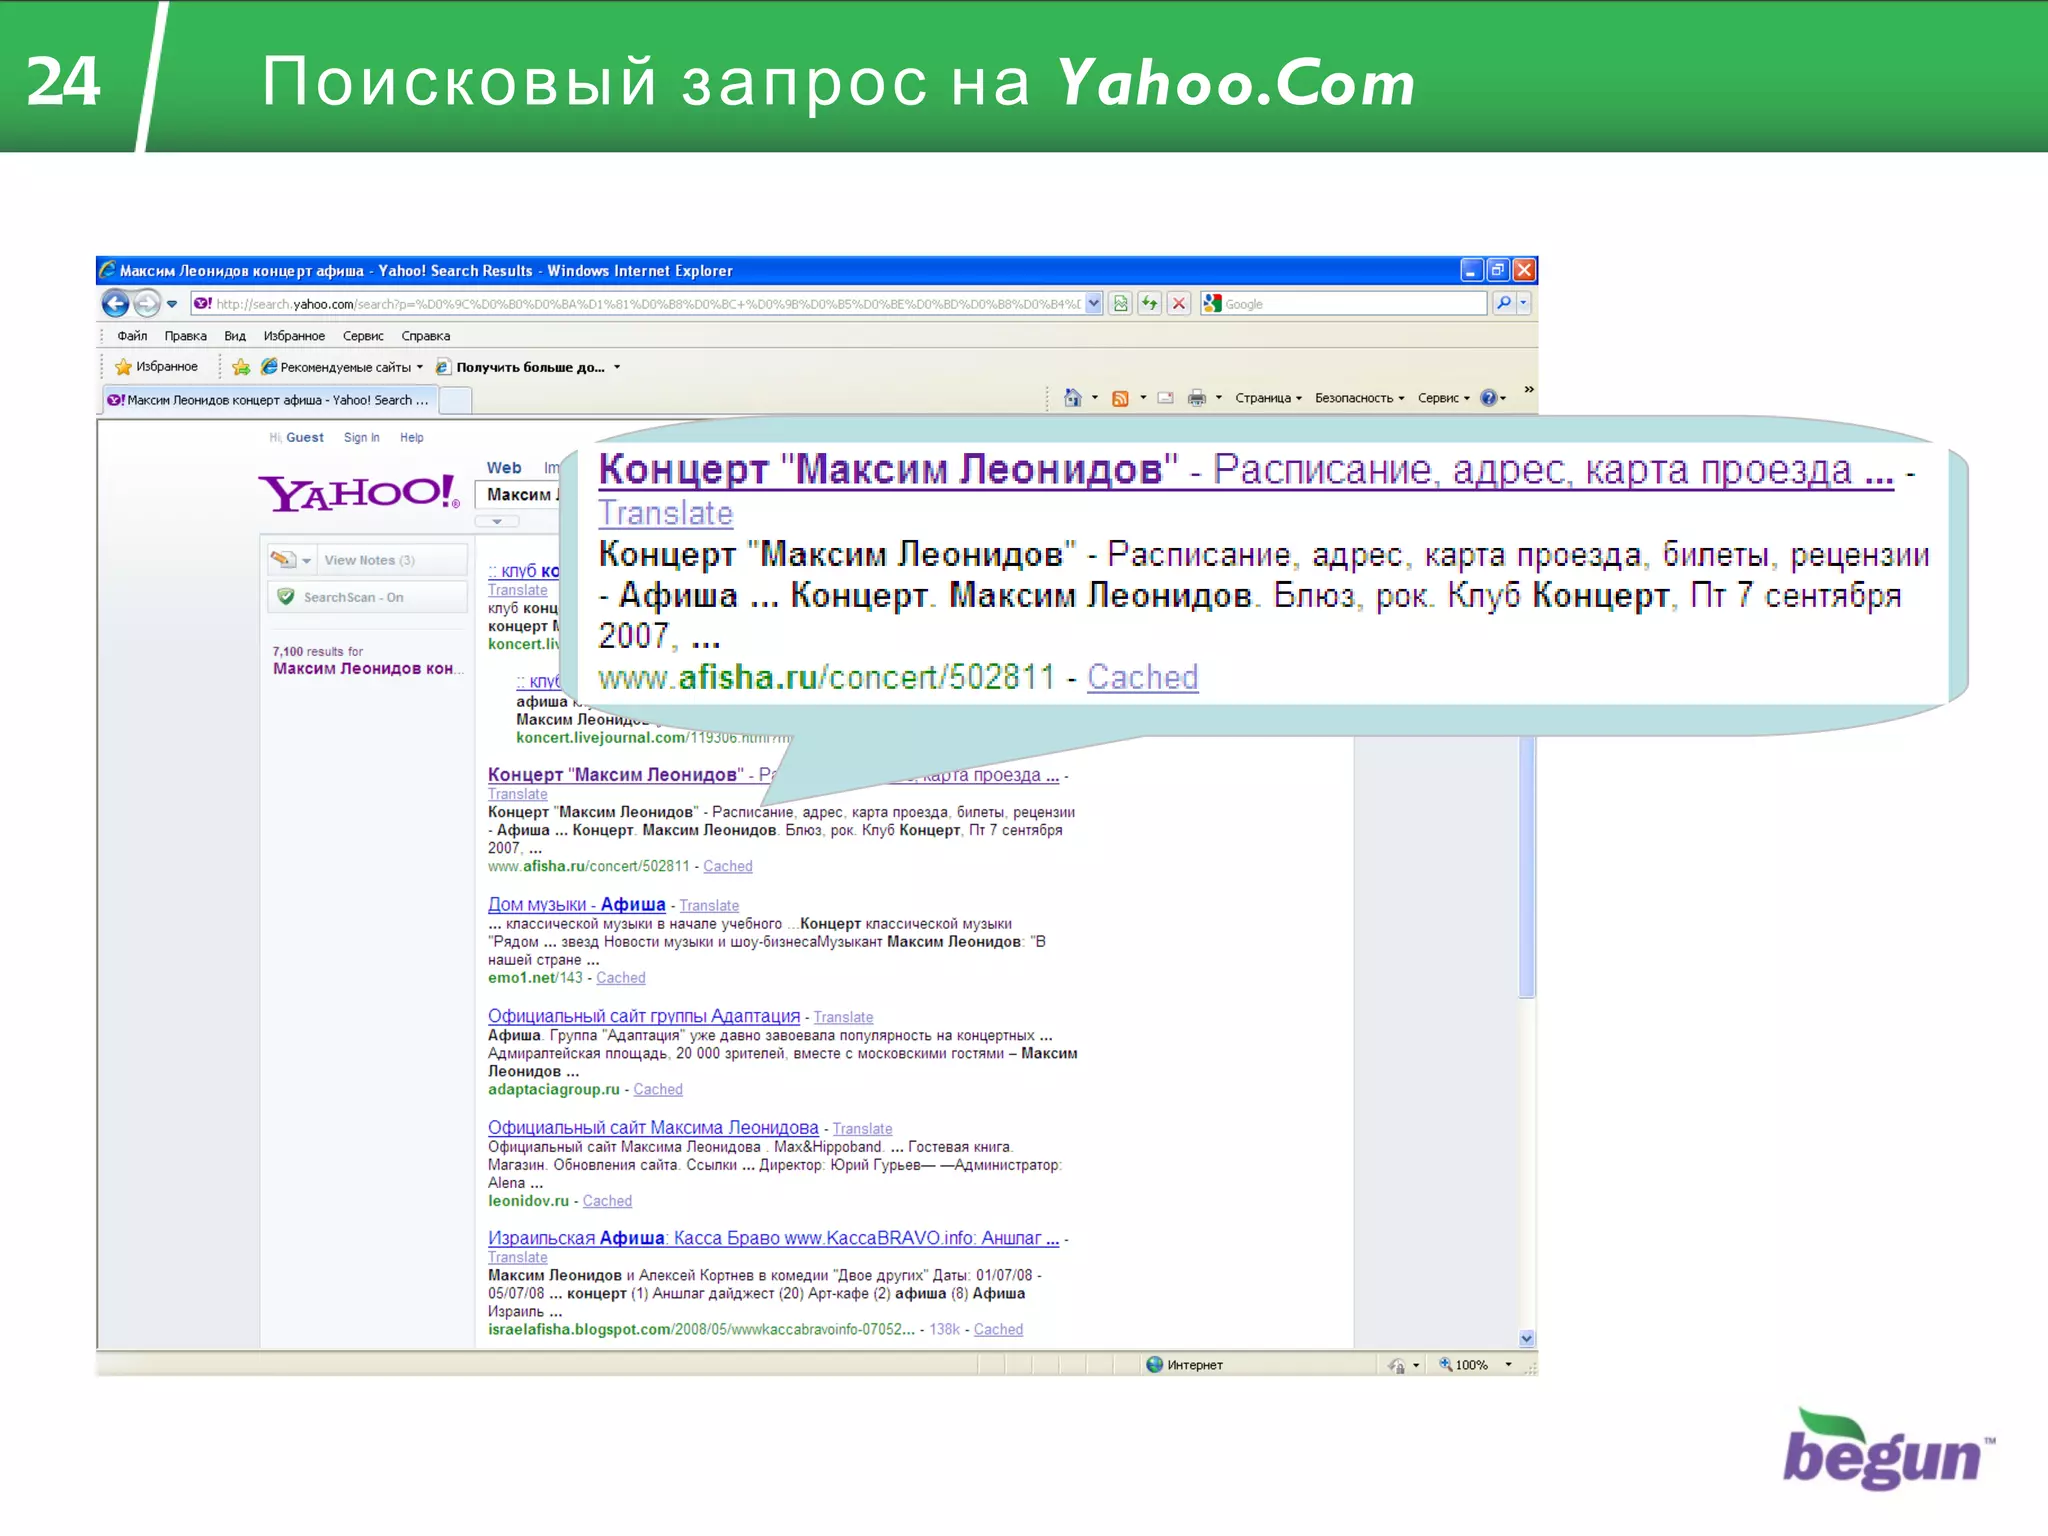Click the browser Back arrow button
The image size is (2048, 1536).
[116, 303]
